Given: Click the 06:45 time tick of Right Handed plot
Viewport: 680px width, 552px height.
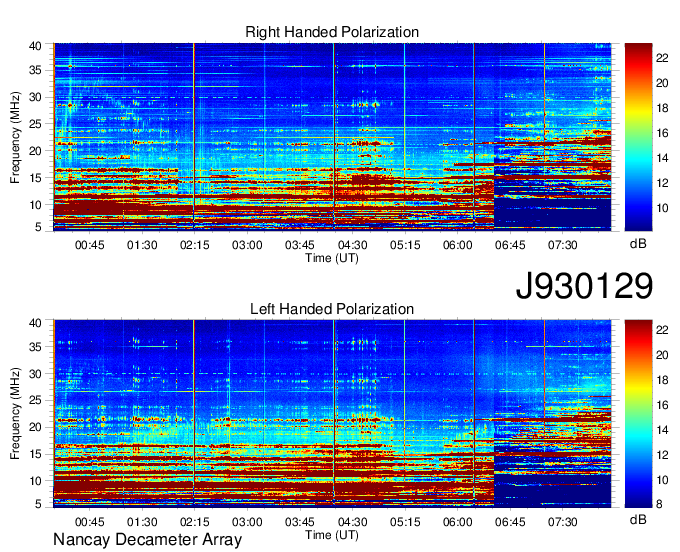Looking at the screenshot, I should click(510, 245).
